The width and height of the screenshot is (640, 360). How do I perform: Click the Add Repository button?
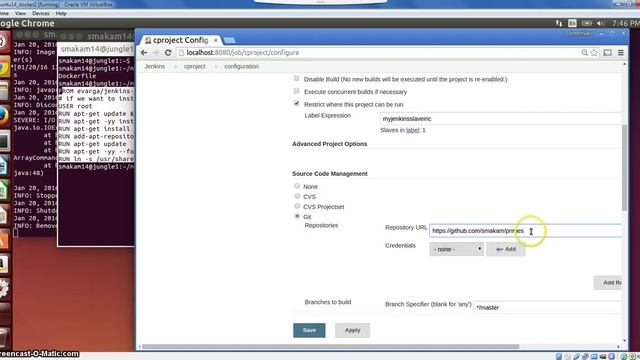608,282
